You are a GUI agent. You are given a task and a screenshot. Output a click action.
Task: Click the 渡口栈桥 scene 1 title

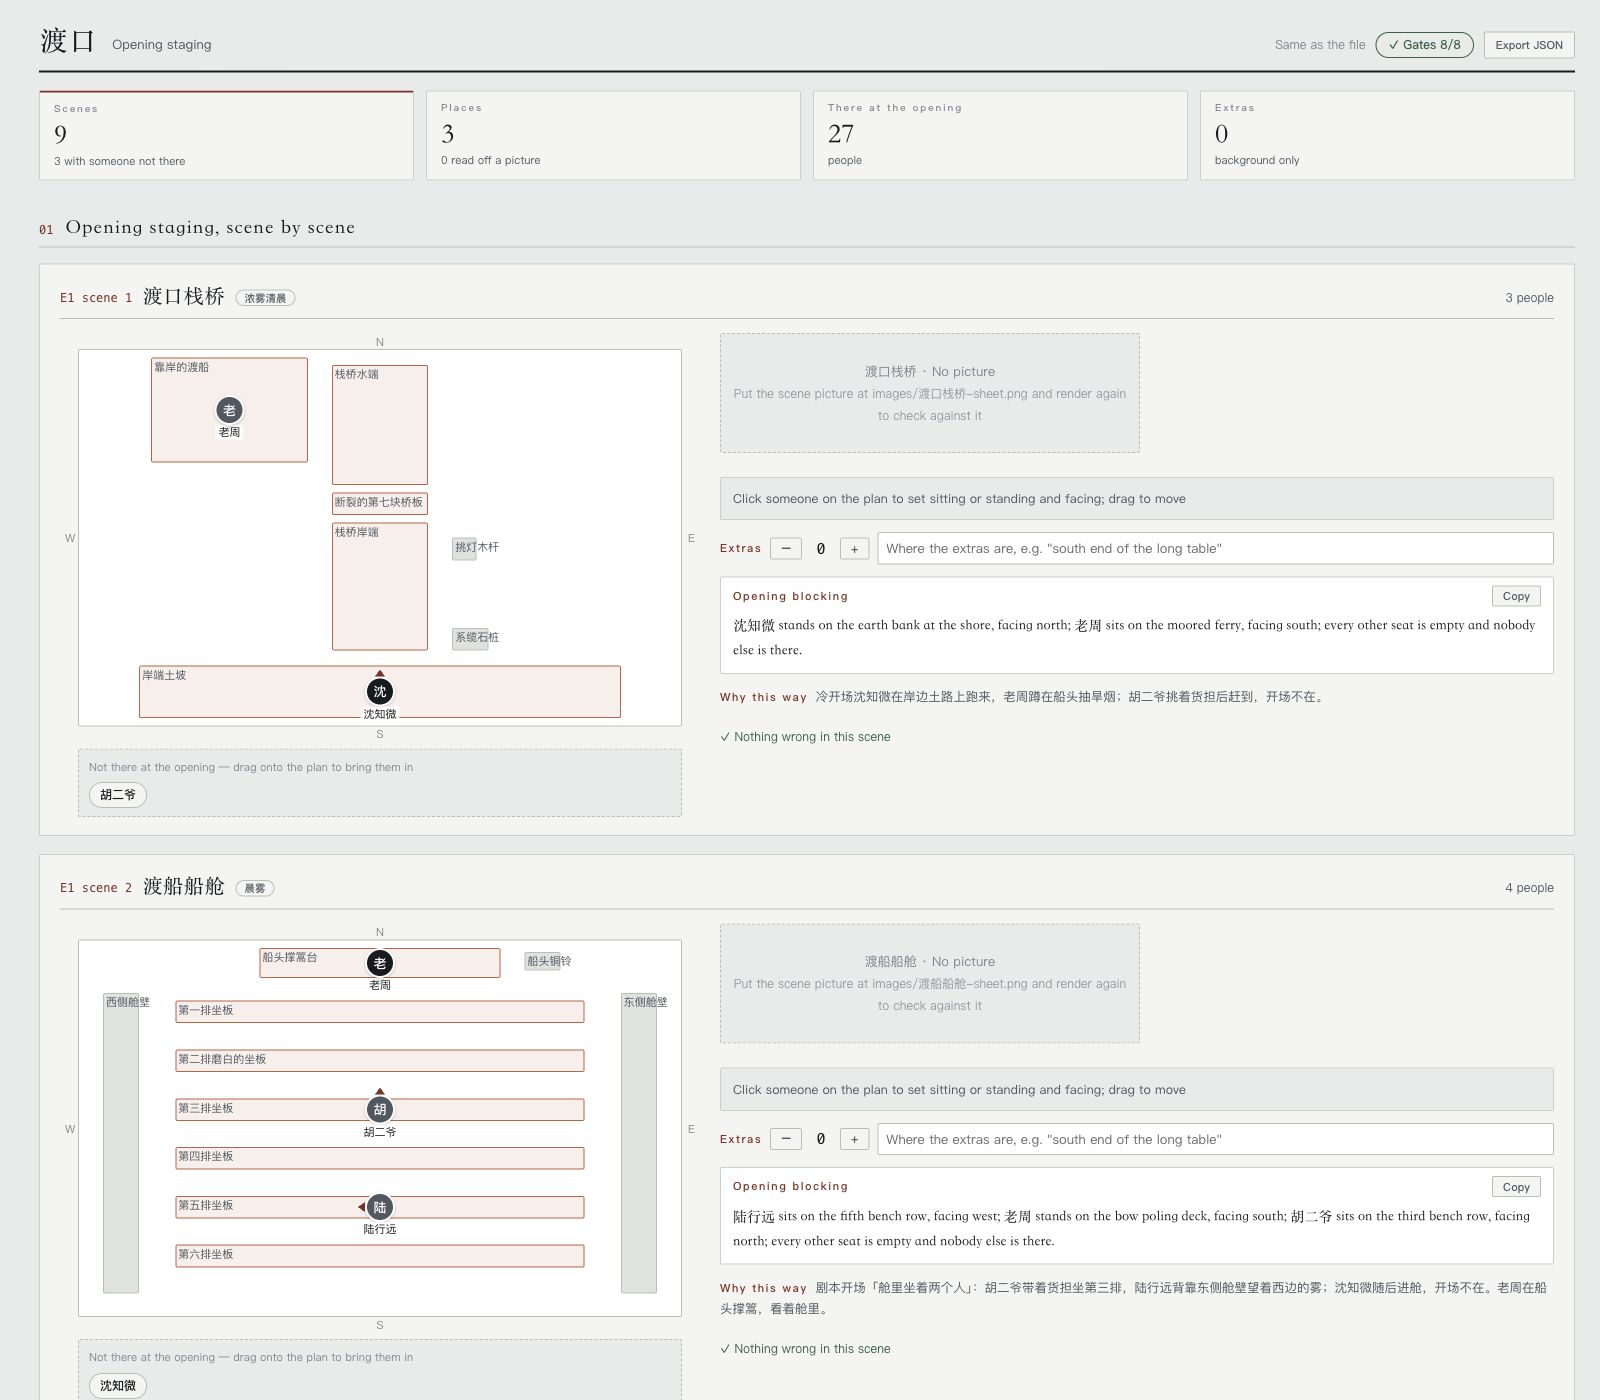point(184,296)
